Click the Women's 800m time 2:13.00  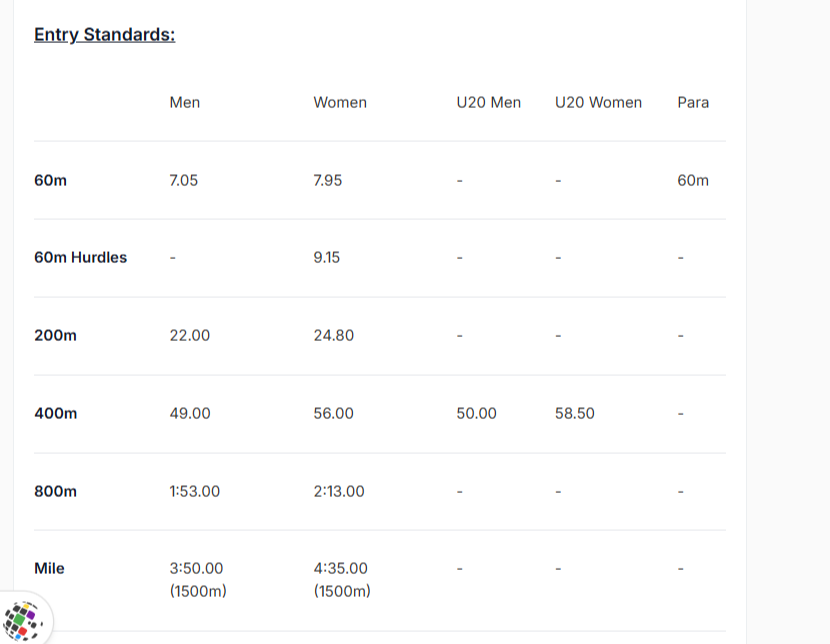click(339, 491)
